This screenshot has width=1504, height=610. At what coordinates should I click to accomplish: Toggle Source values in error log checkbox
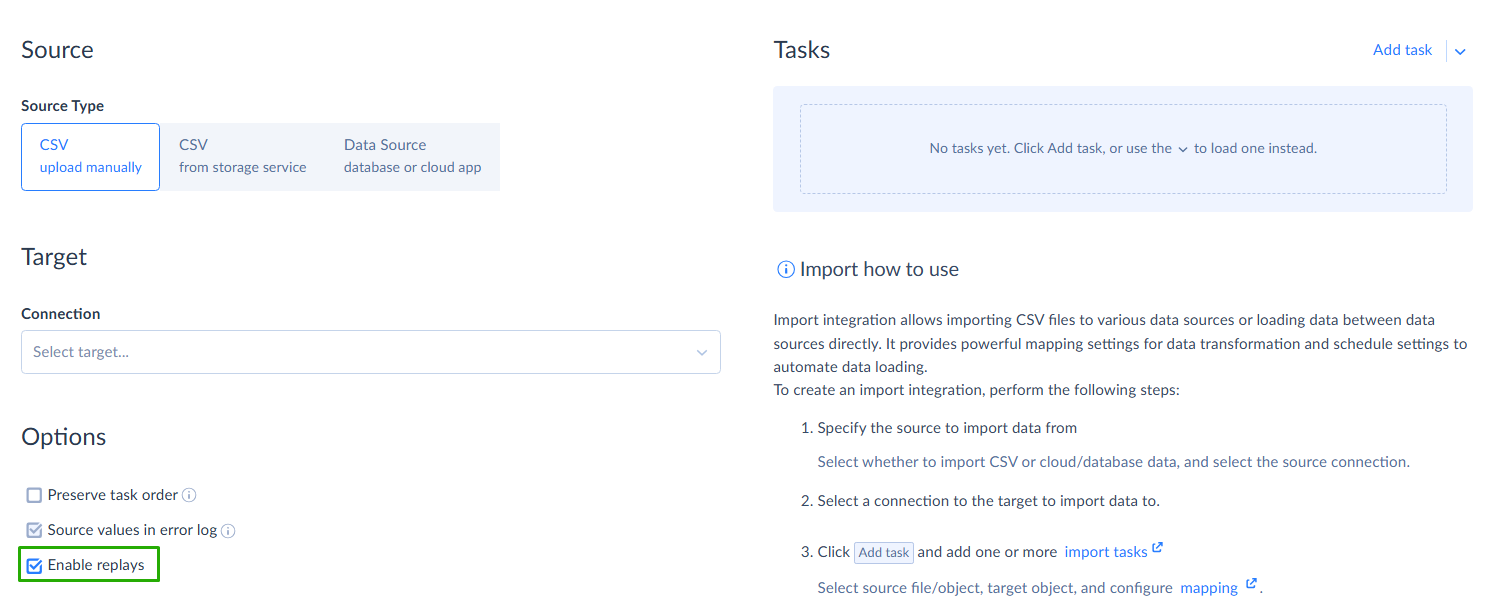(35, 530)
